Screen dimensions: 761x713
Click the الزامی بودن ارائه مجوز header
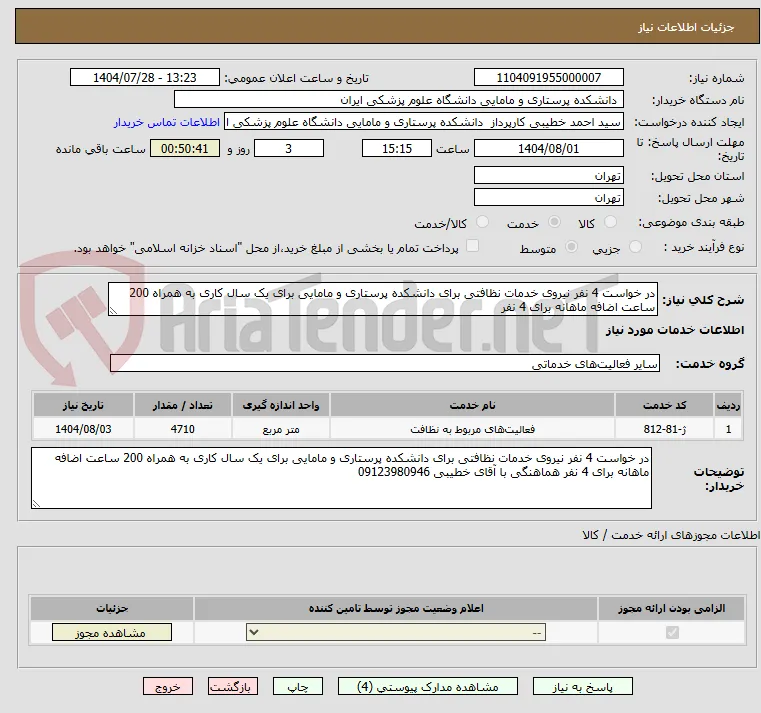coord(672,608)
